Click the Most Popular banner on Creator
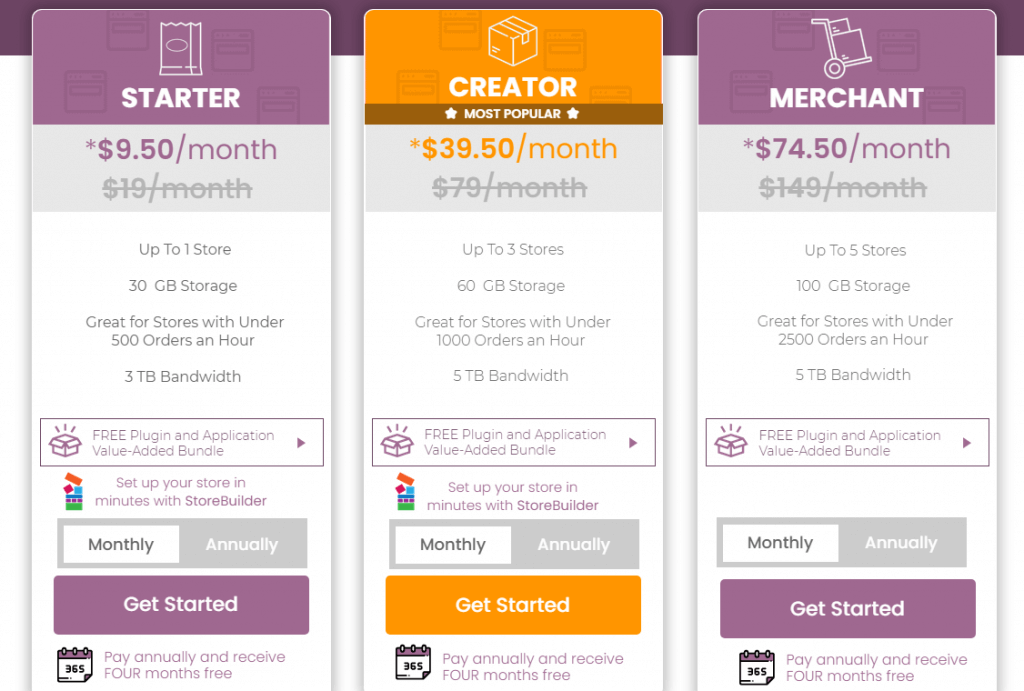1024x691 pixels. (512, 114)
